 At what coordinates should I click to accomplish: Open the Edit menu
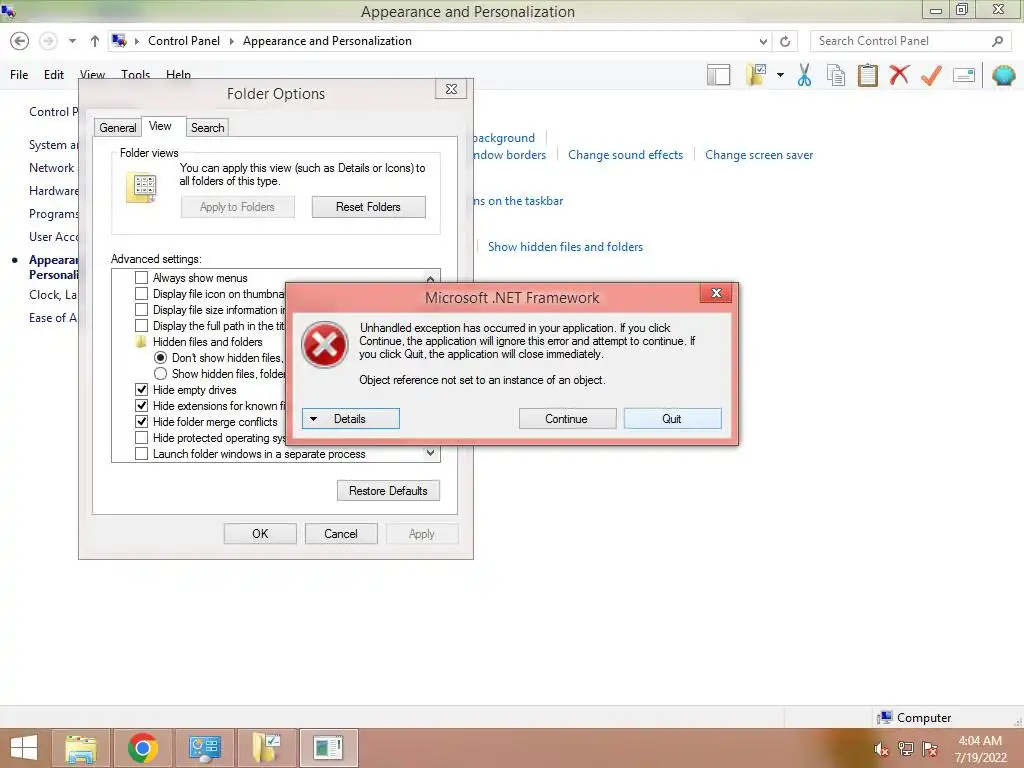[x=54, y=74]
